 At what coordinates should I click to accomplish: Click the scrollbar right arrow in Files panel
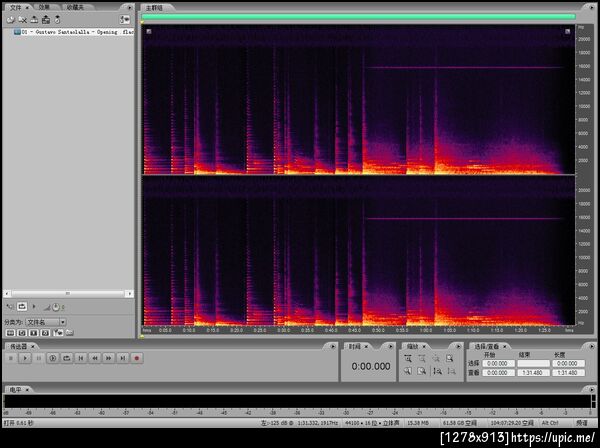click(x=130, y=293)
